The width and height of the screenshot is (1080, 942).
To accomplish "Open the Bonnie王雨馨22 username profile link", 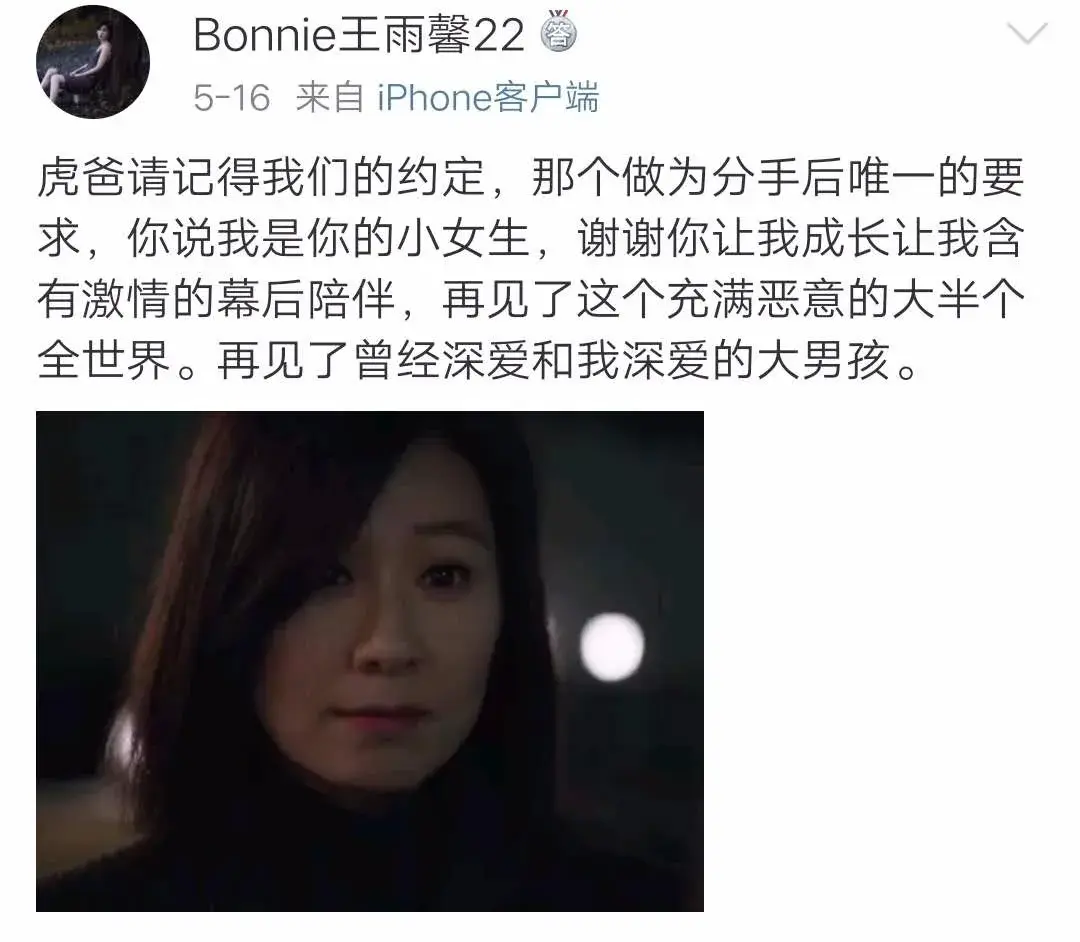I will point(359,34).
